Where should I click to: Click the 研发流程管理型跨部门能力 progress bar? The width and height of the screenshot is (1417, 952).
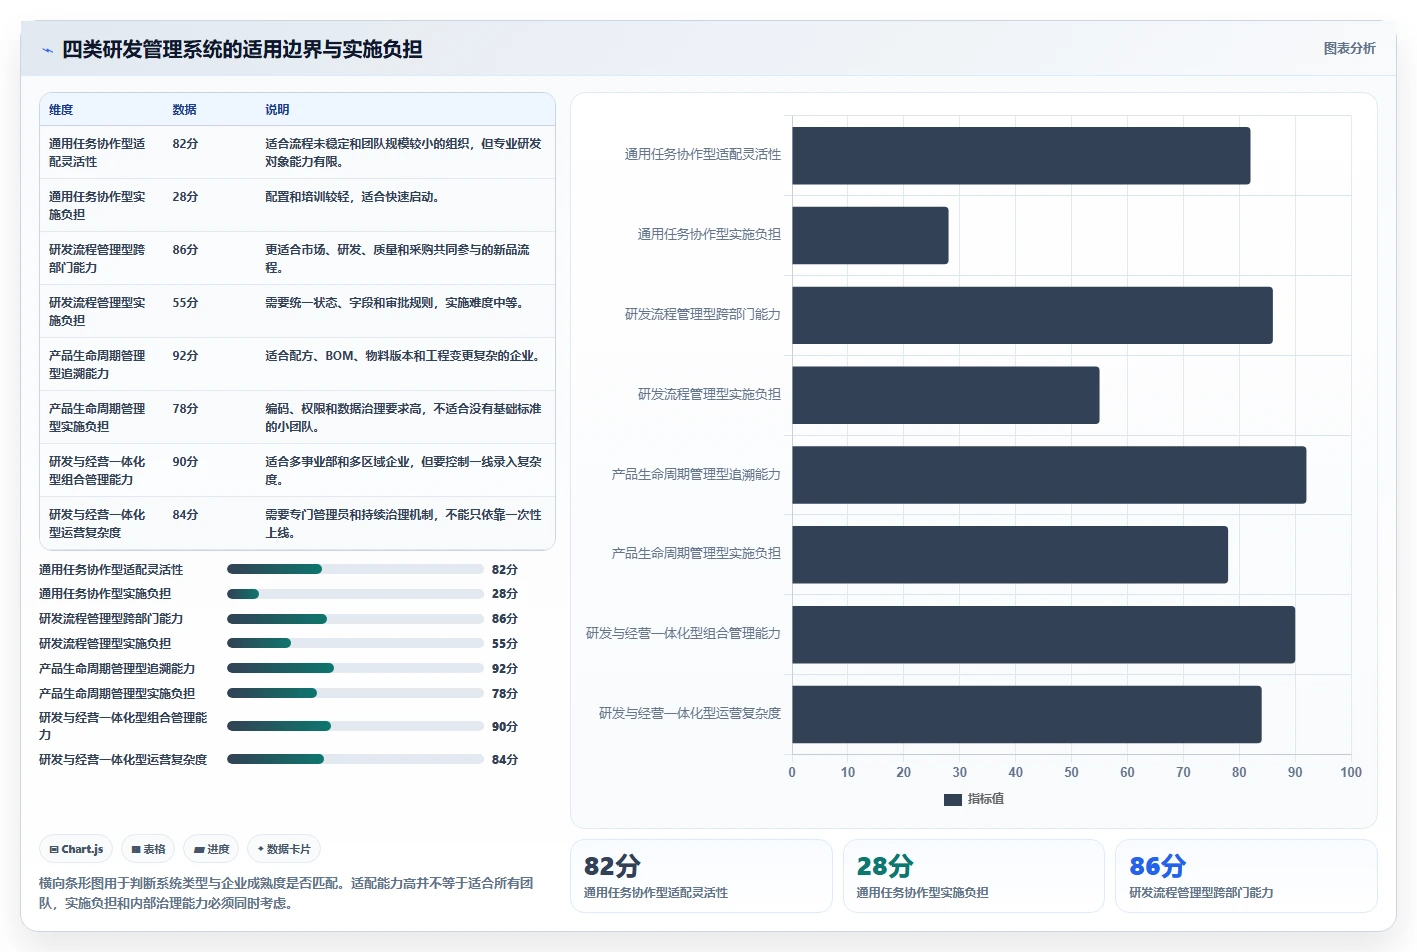355,619
